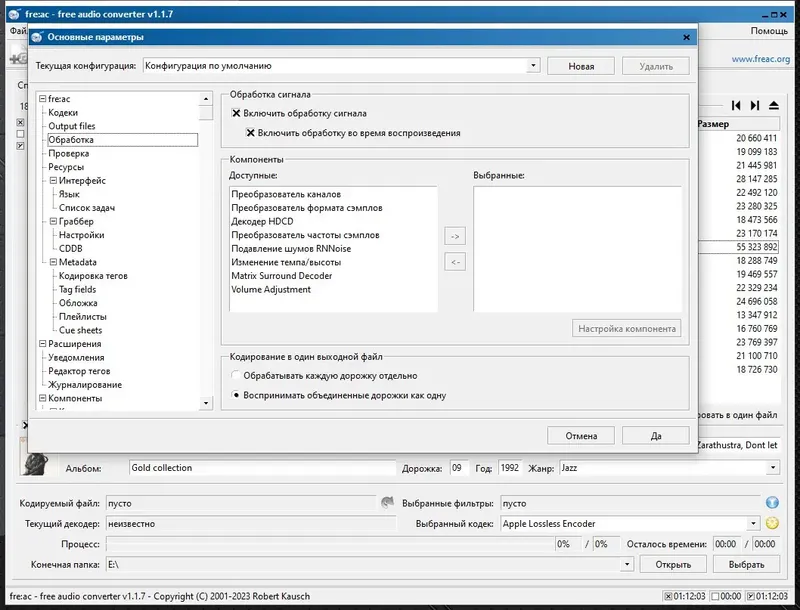
Task: Toggle first track checkbox in main window joblist
Action: coord(20,122)
